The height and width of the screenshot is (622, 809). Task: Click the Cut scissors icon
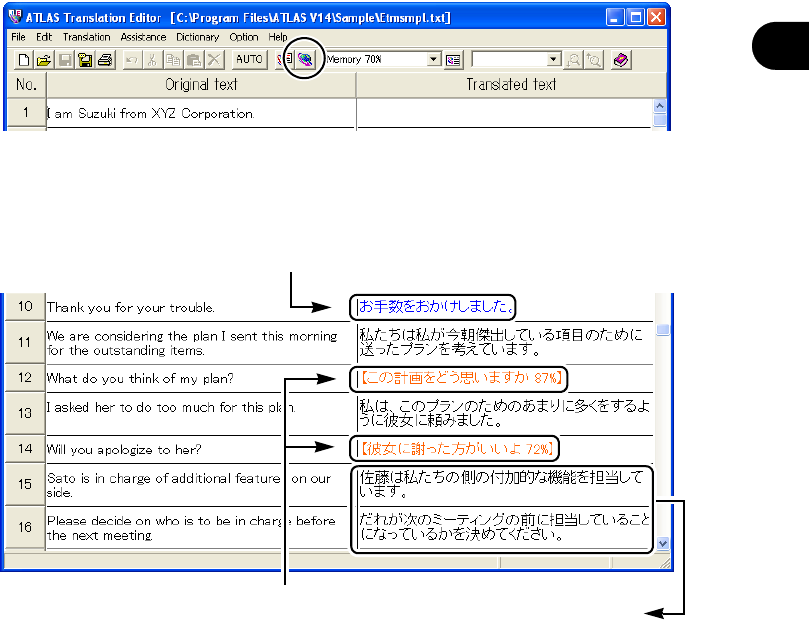pos(152,60)
